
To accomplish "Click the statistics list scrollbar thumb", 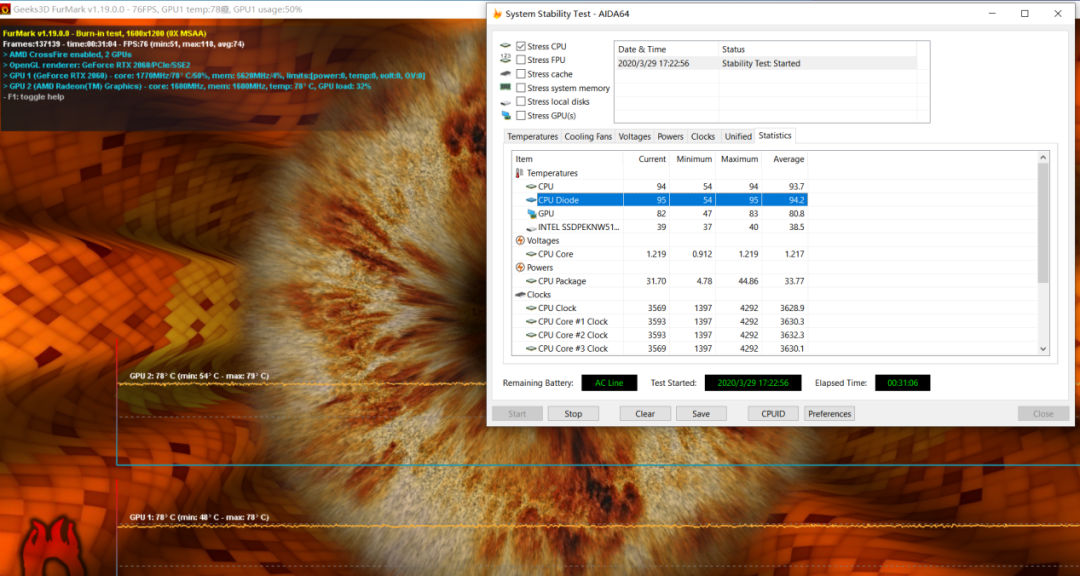I will [1043, 223].
